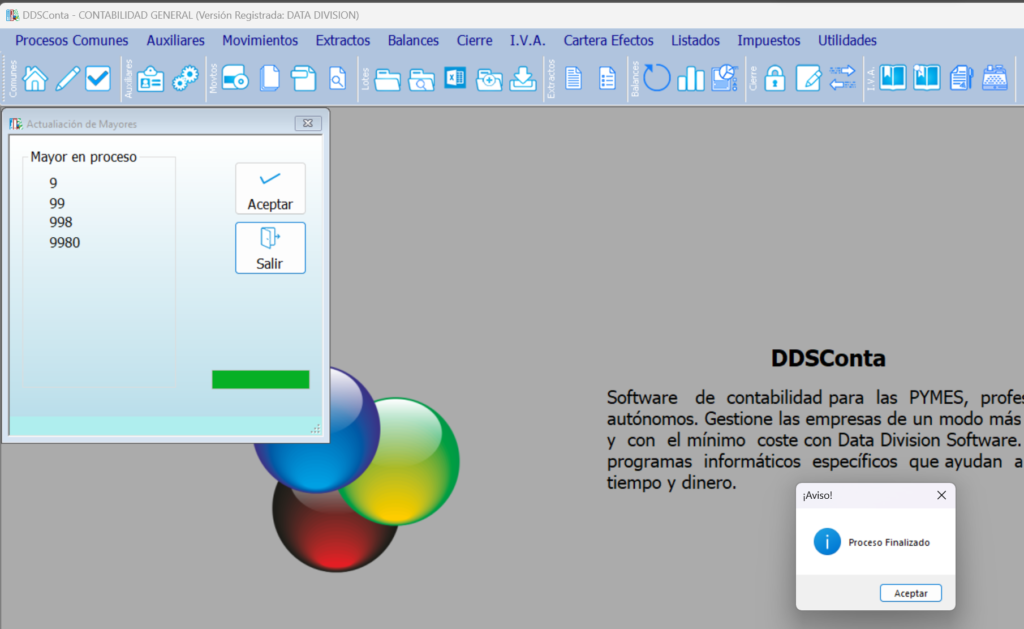Click the document search icon in Movtos
The width and height of the screenshot is (1024, 629).
[337, 78]
